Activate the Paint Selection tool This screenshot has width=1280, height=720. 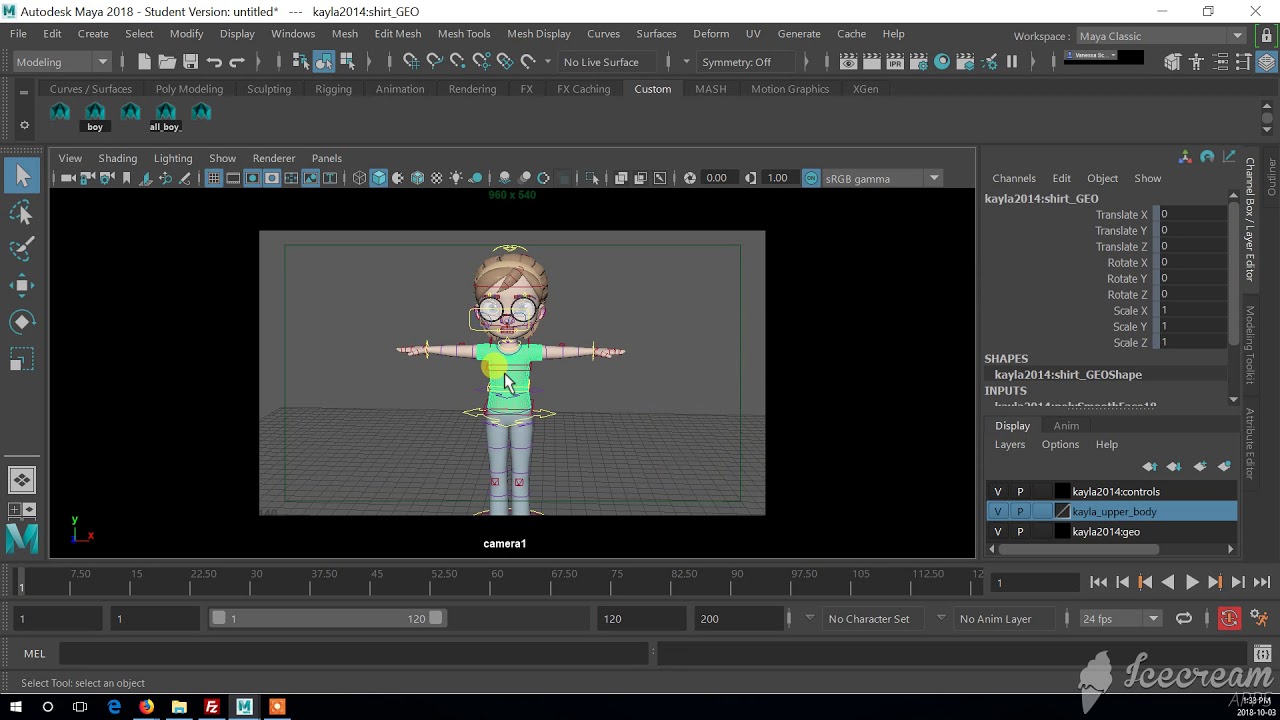pos(22,248)
